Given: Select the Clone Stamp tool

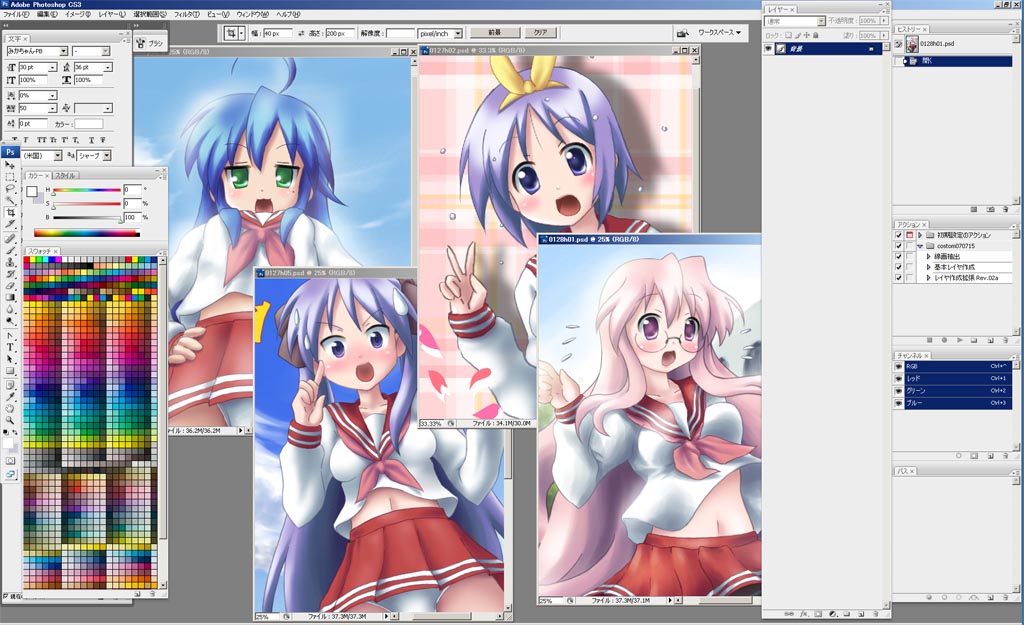Looking at the screenshot, I should point(10,261).
